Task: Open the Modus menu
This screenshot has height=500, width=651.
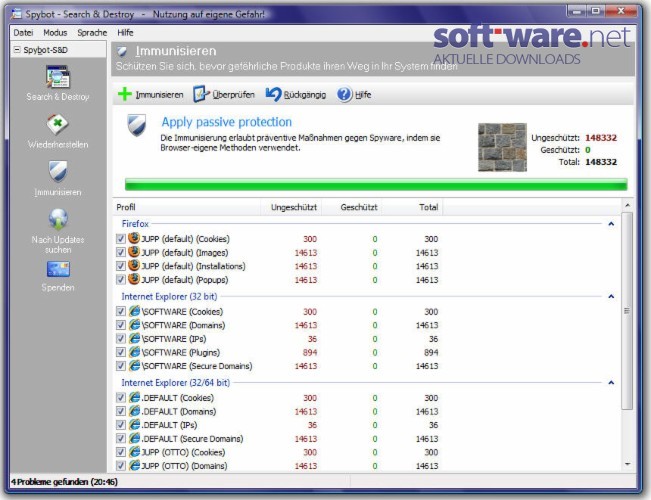Action: click(55, 32)
